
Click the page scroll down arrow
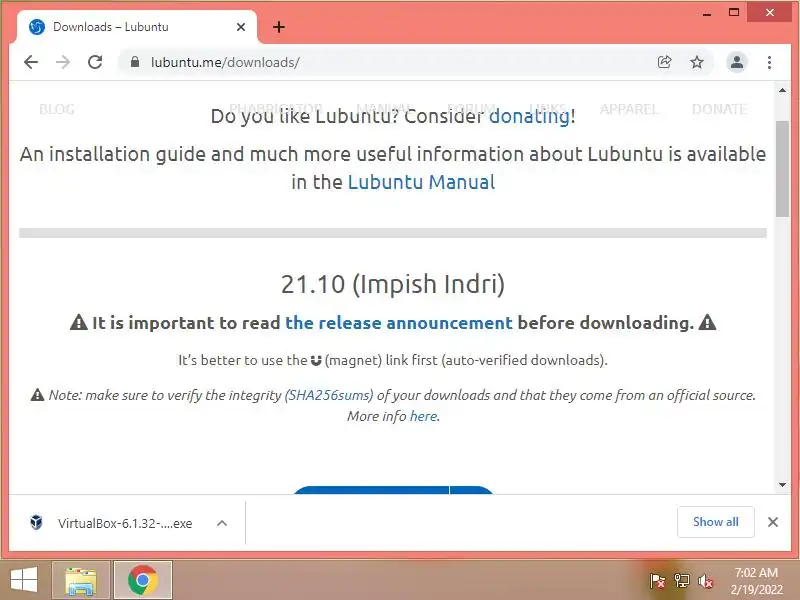click(x=782, y=485)
